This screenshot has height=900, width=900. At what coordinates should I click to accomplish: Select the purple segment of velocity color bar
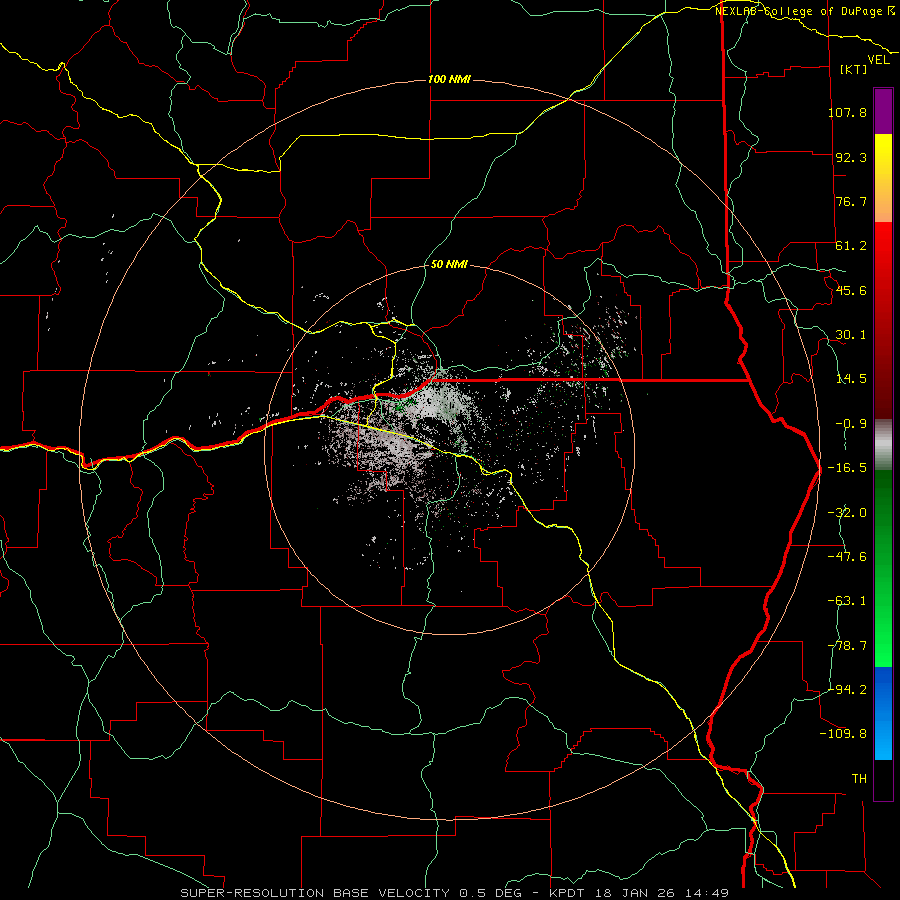[x=883, y=111]
